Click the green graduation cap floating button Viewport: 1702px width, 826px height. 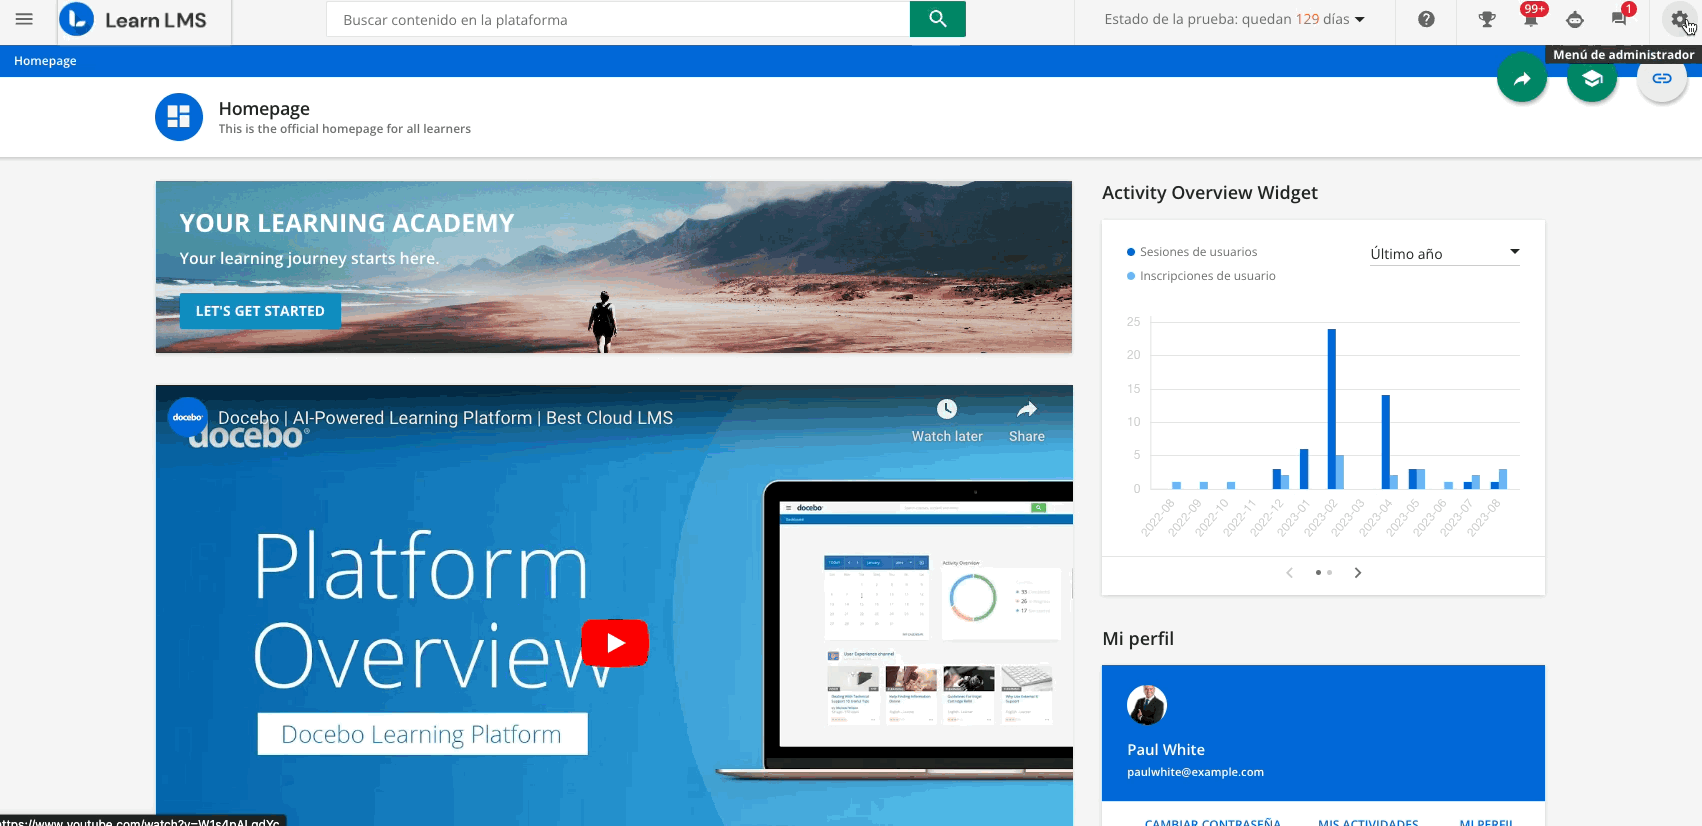1592,79
